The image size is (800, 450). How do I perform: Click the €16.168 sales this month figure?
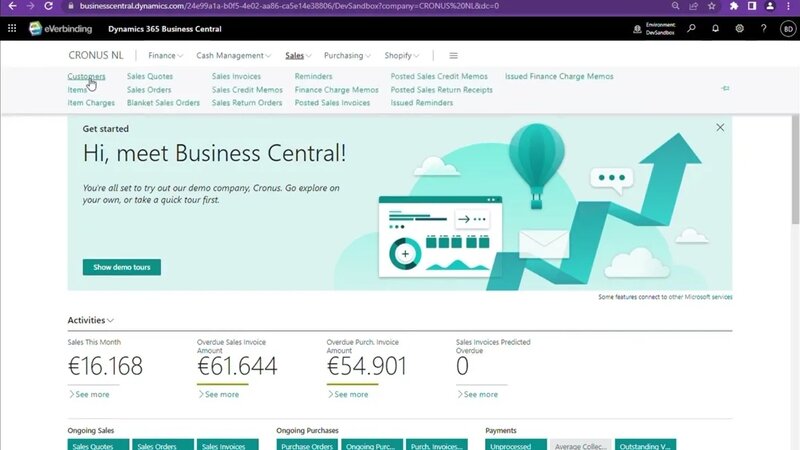105,366
